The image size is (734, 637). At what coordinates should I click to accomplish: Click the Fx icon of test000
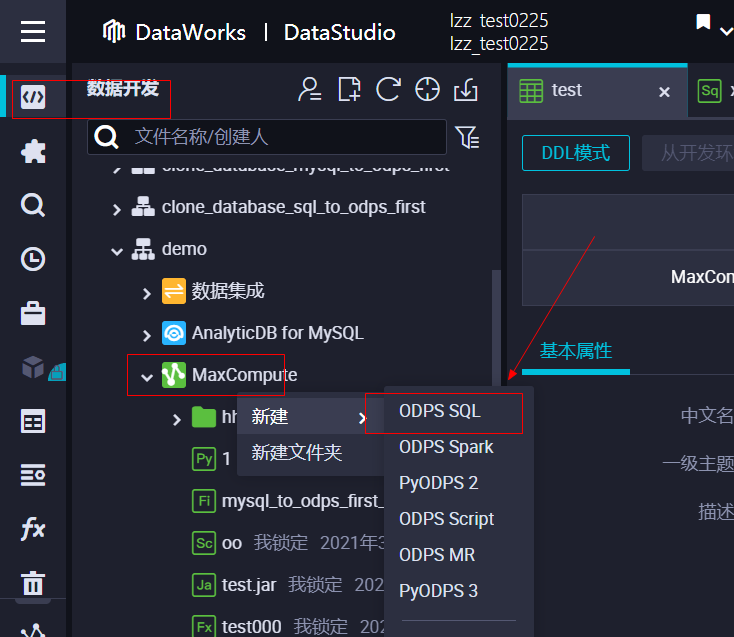pyautogui.click(x=204, y=626)
